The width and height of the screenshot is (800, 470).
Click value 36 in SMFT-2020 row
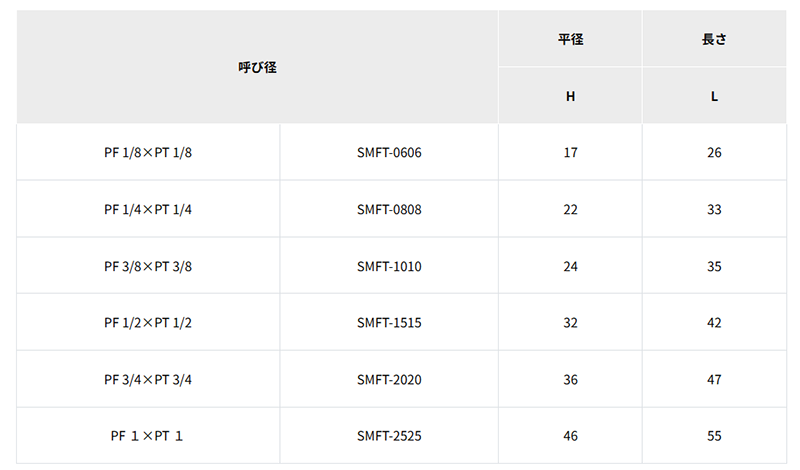[570, 379]
